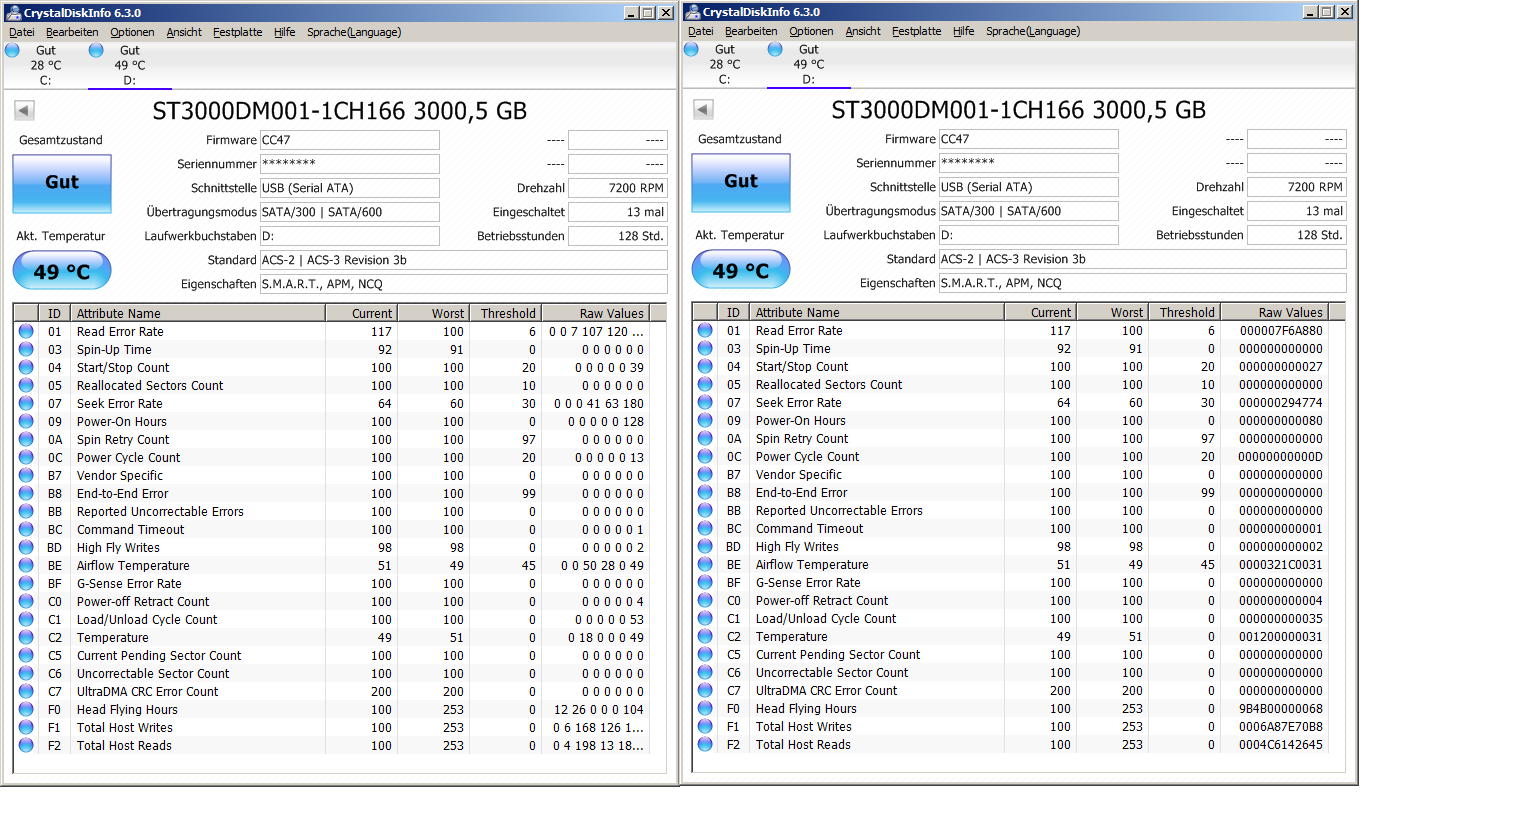The width and height of the screenshot is (1514, 832).
Task: Click Worst column header in right window
Action: [x=1112, y=312]
